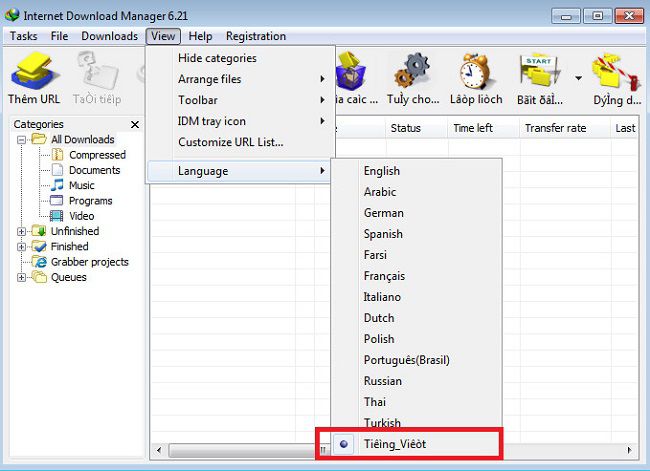This screenshot has height=471, width=650.
Task: Select the Music category note icon
Action: tap(57, 185)
